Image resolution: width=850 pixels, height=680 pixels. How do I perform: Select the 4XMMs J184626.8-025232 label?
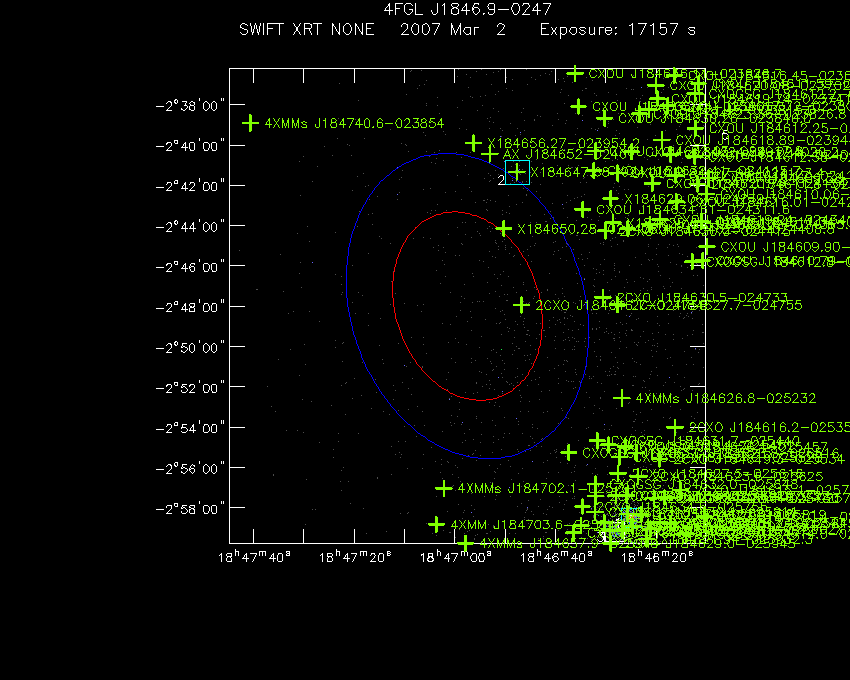coord(726,399)
